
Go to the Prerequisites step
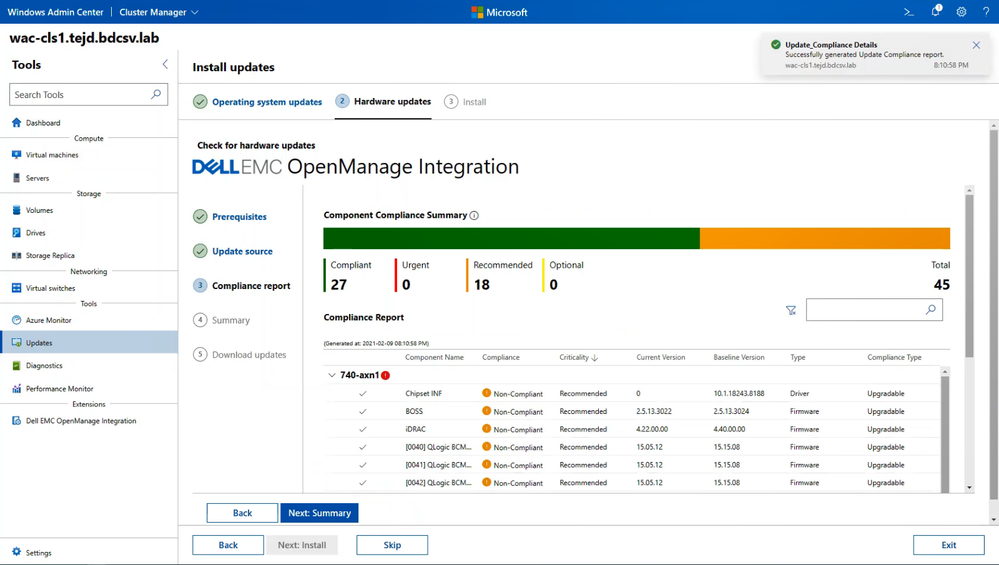(x=230, y=217)
